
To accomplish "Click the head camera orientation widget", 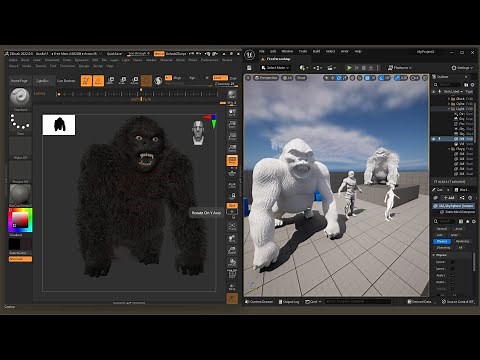I will 198,132.
